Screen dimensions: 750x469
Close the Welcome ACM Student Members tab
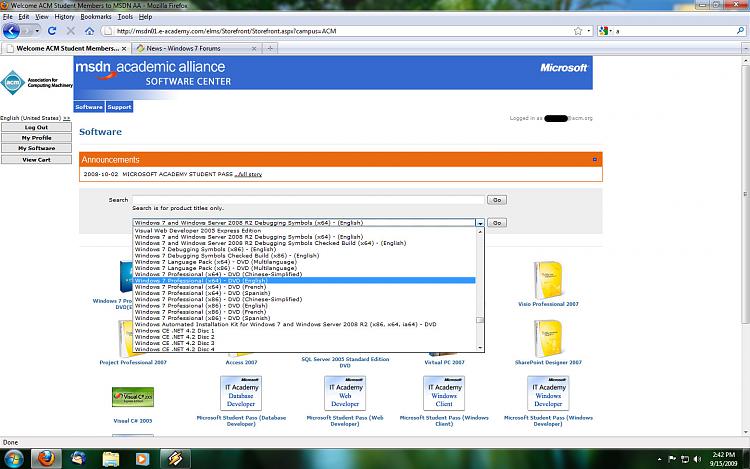(x=124, y=48)
